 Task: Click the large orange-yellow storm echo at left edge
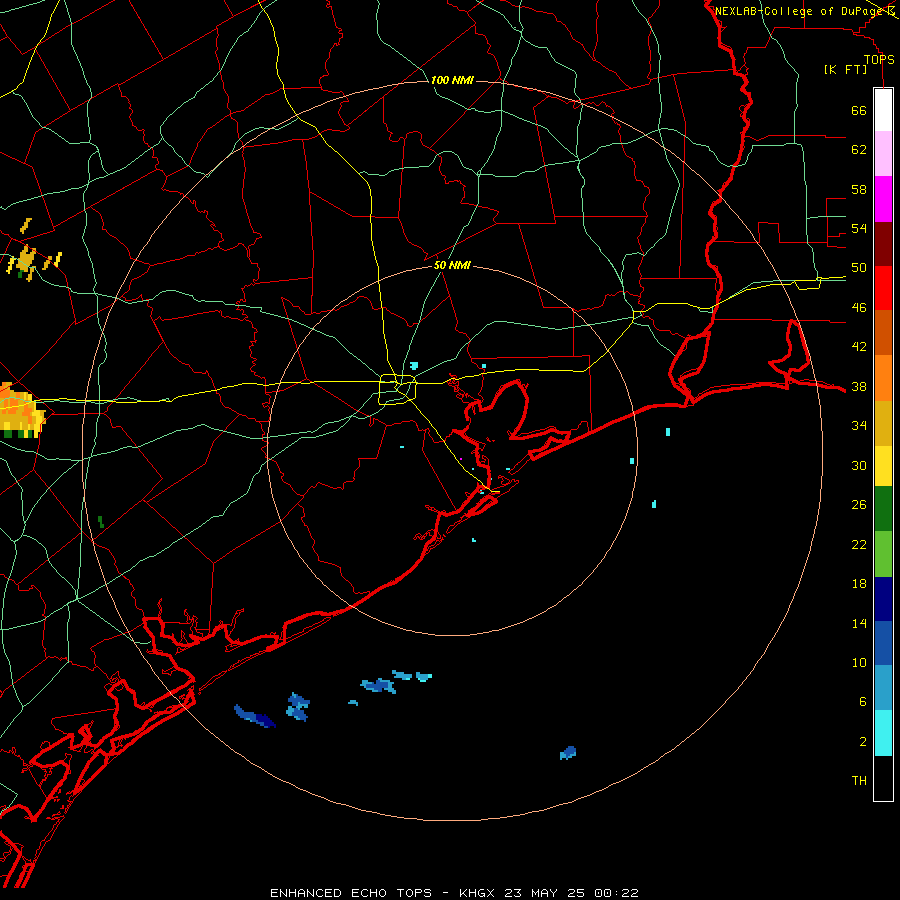21,411
